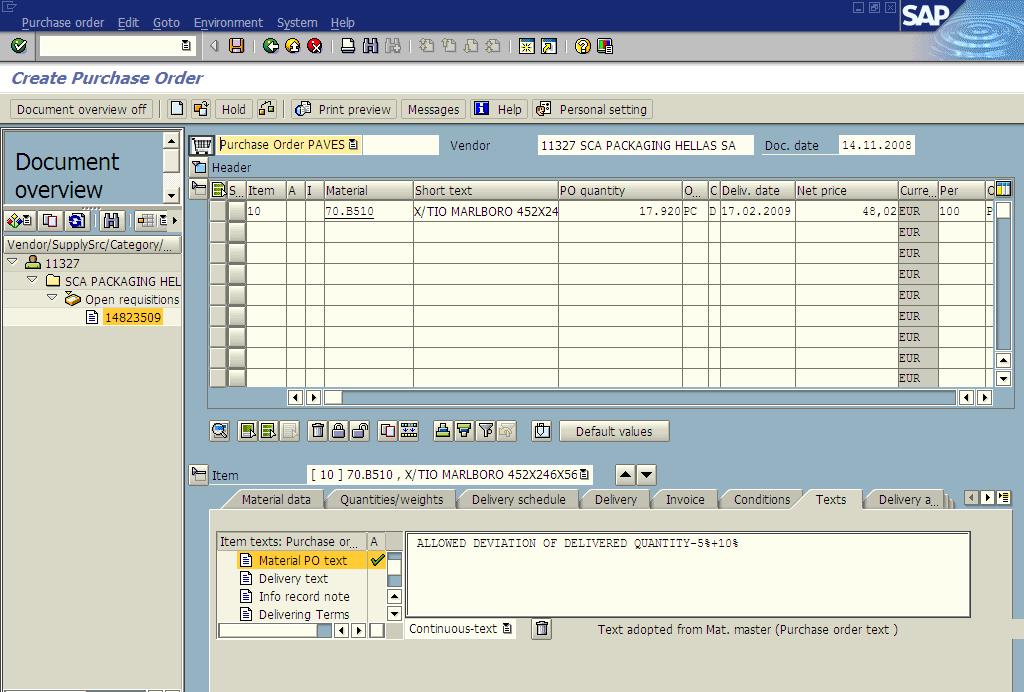Click the yellow Exit icon
The width and height of the screenshot is (1024, 692).
(293, 46)
